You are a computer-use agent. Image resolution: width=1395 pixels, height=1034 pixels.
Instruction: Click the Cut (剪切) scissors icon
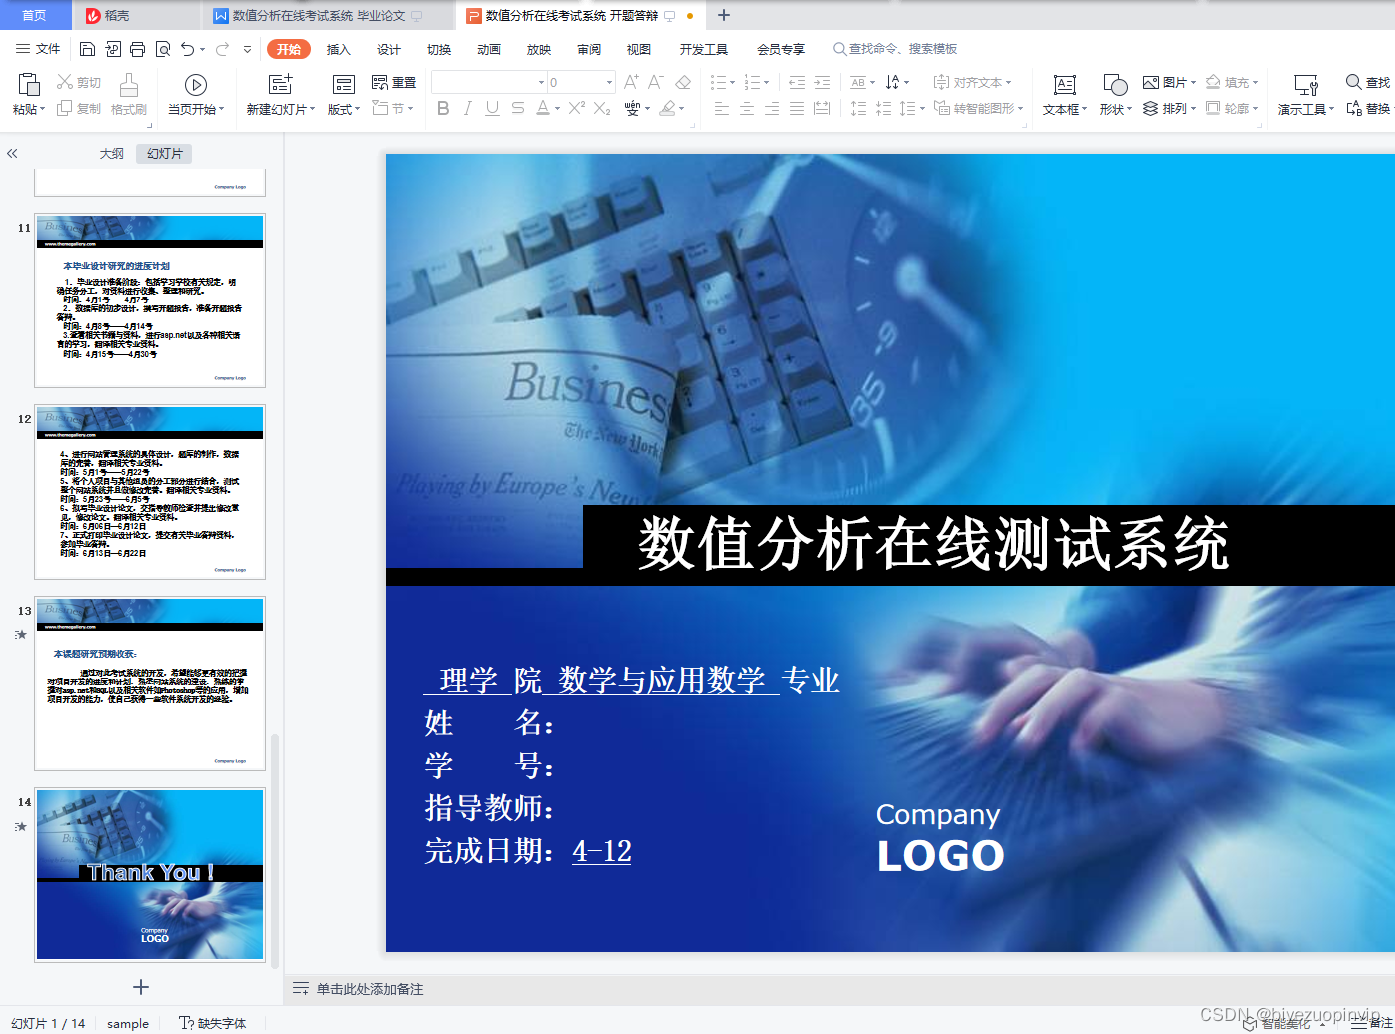[65, 82]
